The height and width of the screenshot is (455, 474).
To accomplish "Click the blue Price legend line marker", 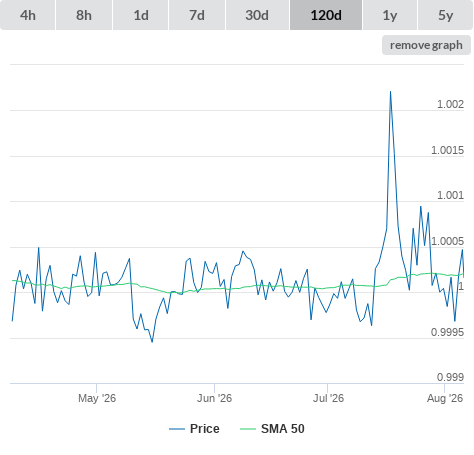I will (x=177, y=429).
